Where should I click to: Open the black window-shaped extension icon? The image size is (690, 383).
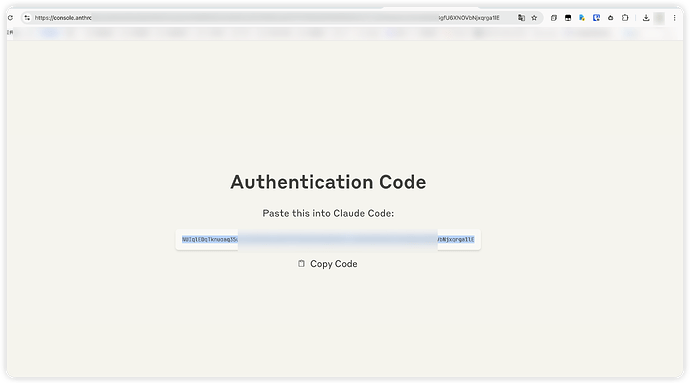(568, 18)
